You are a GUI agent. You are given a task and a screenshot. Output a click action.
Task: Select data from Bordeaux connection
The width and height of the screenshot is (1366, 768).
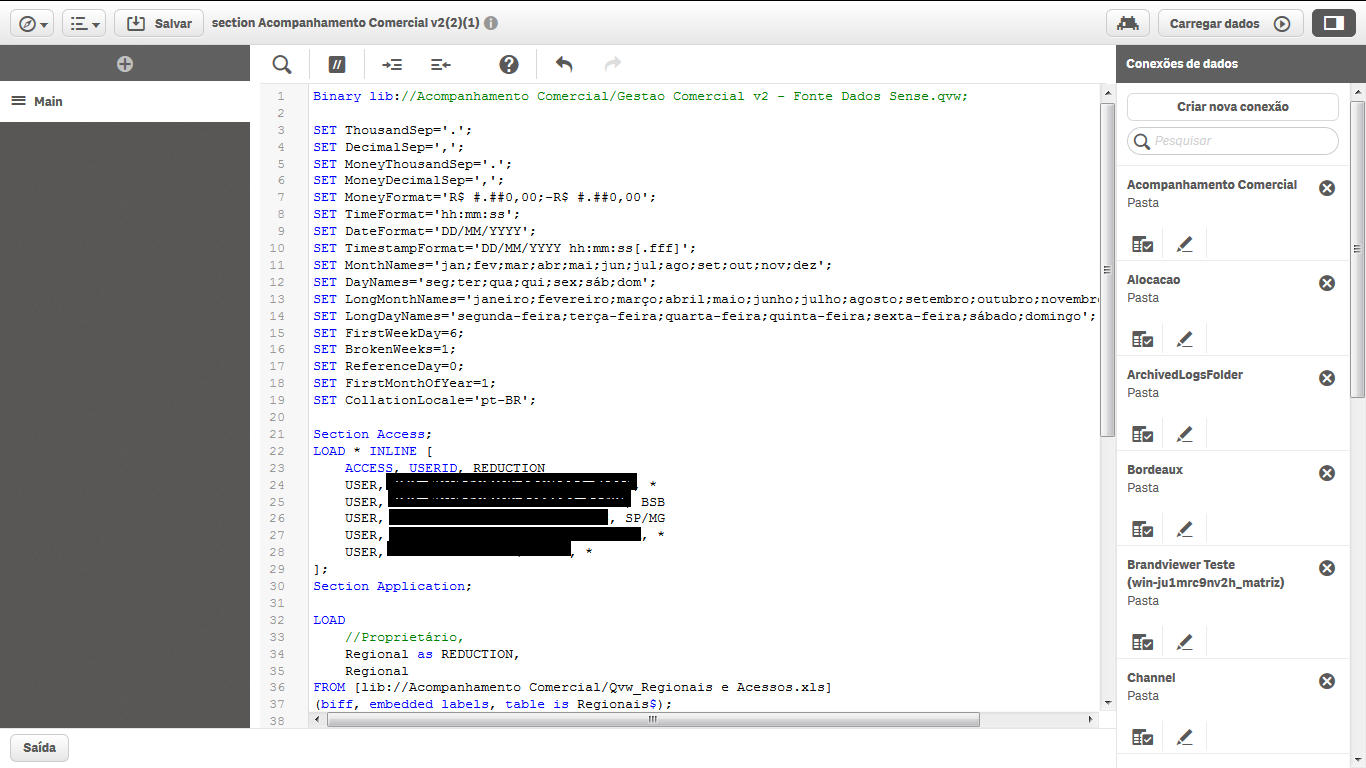click(x=1142, y=528)
